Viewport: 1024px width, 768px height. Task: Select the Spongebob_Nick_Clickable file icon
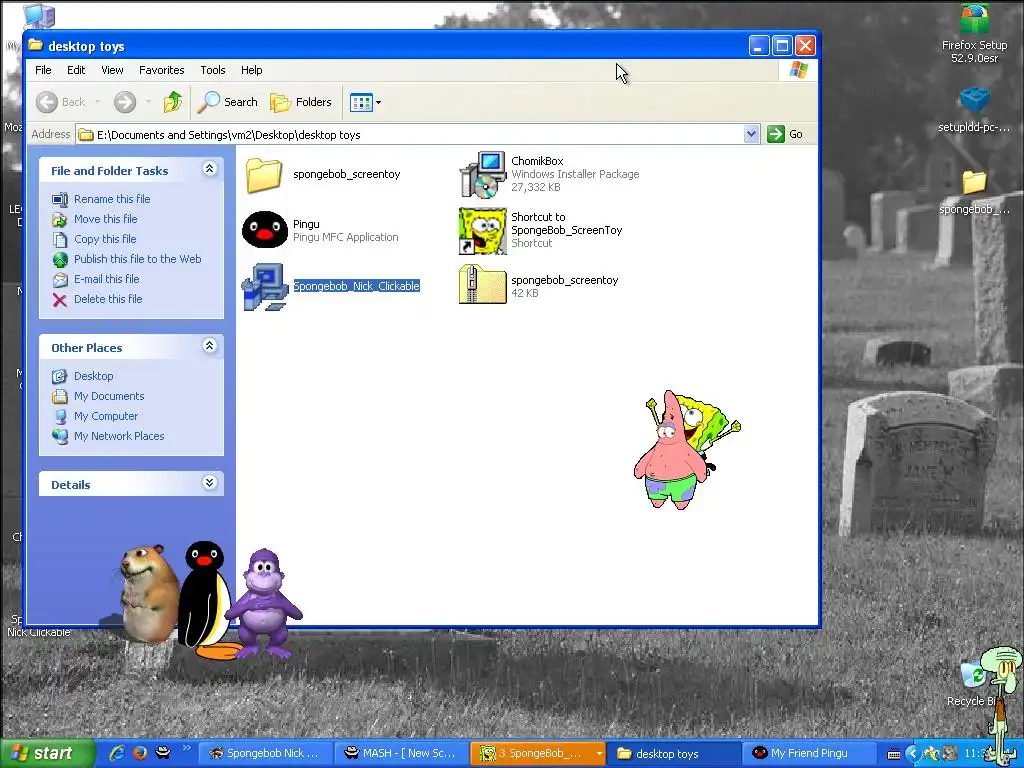point(264,286)
